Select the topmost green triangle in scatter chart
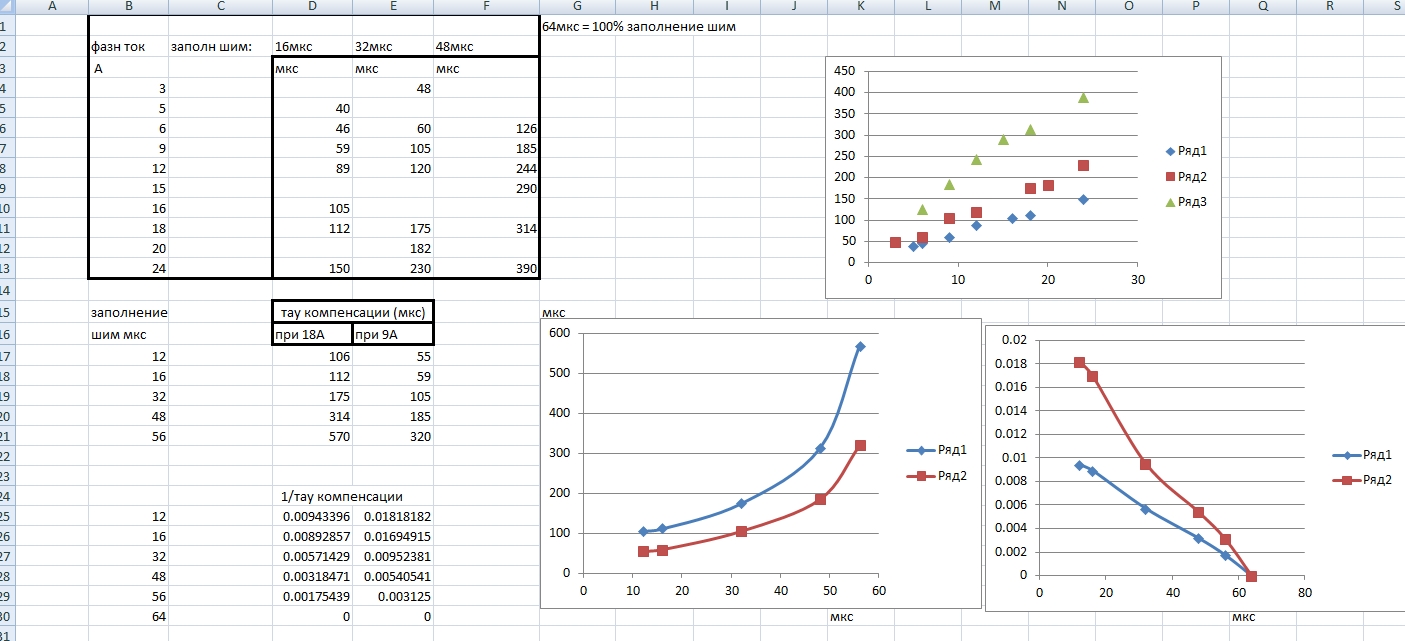 pos(1083,97)
